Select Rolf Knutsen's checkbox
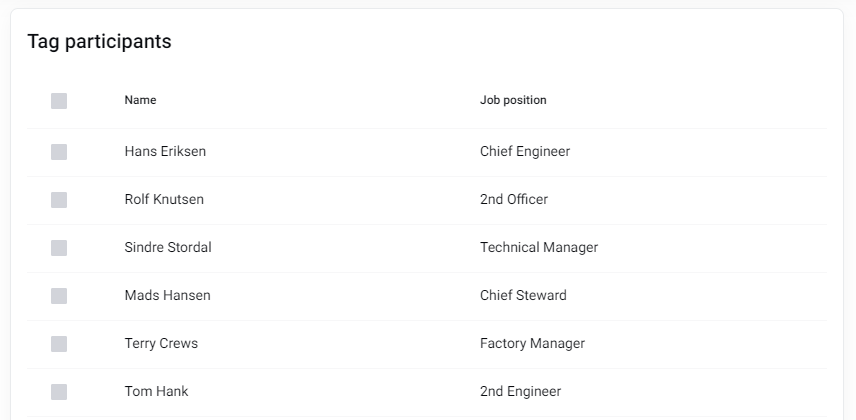The image size is (856, 420). [59, 200]
